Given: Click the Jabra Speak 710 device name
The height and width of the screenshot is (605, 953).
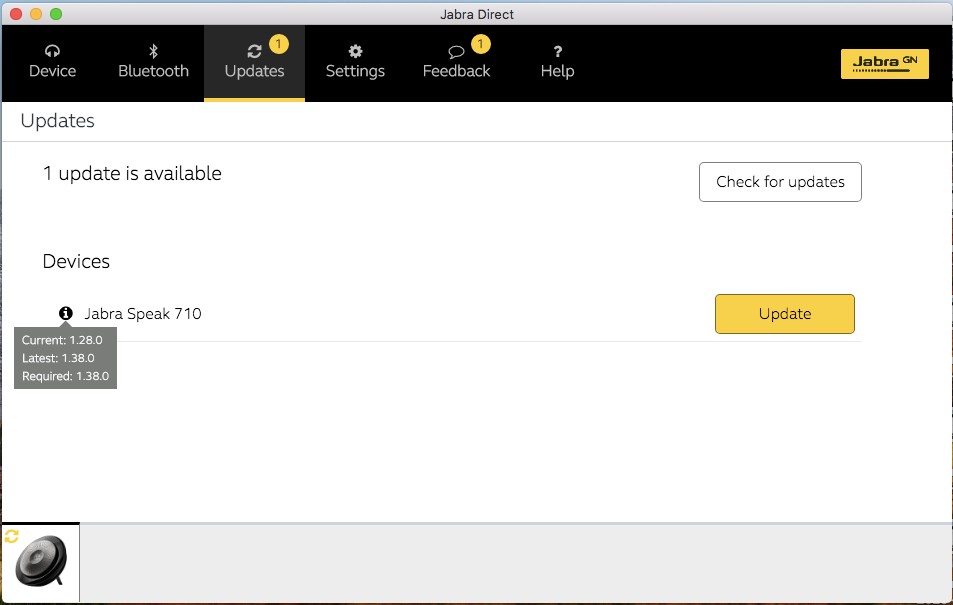Looking at the screenshot, I should (143, 314).
